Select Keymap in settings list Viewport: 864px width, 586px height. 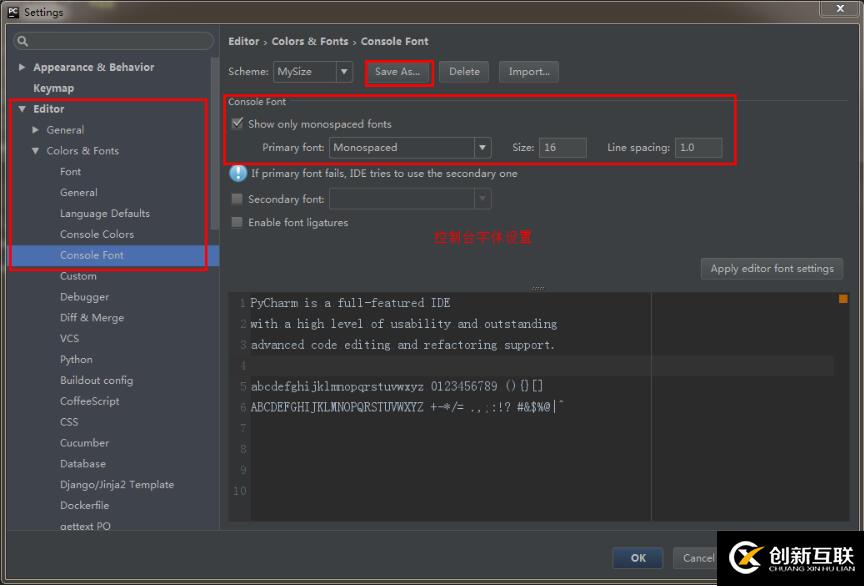[53, 88]
